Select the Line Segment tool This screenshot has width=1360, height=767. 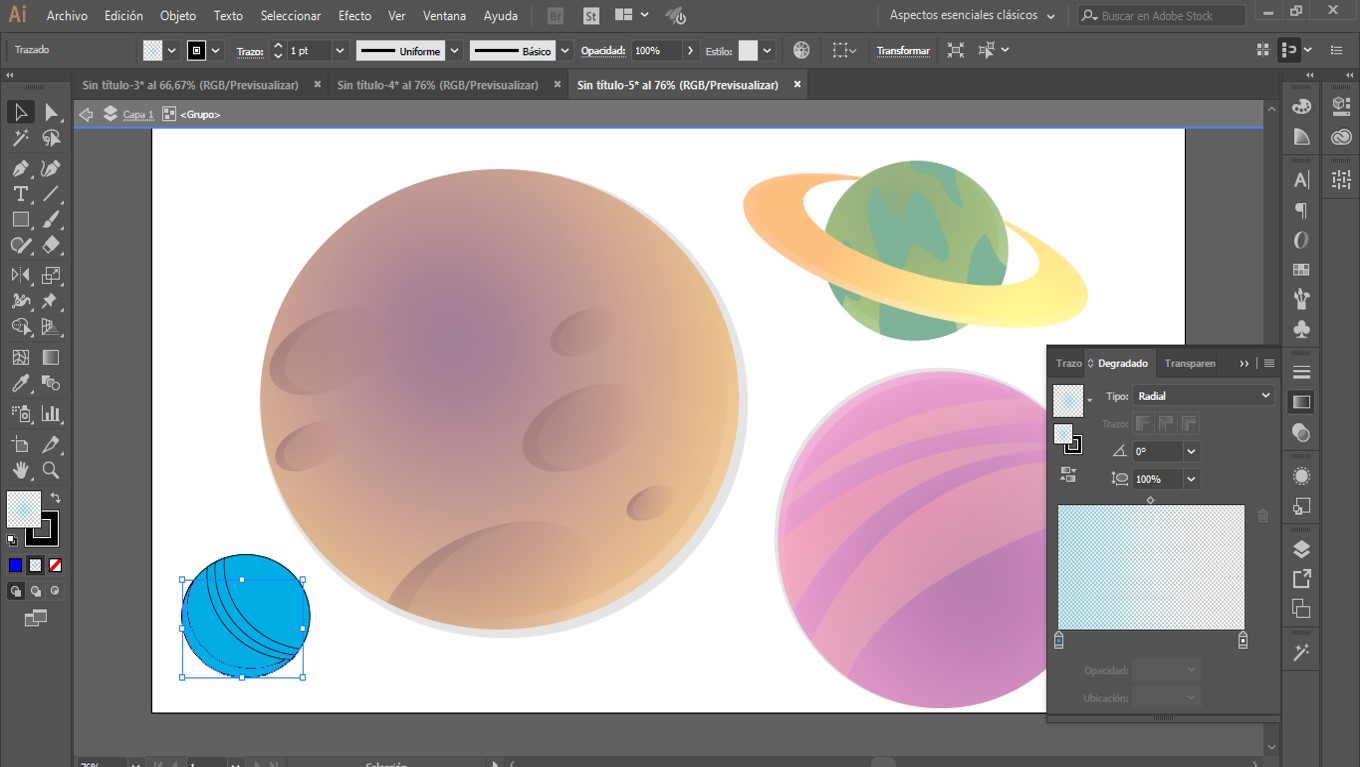click(x=51, y=194)
